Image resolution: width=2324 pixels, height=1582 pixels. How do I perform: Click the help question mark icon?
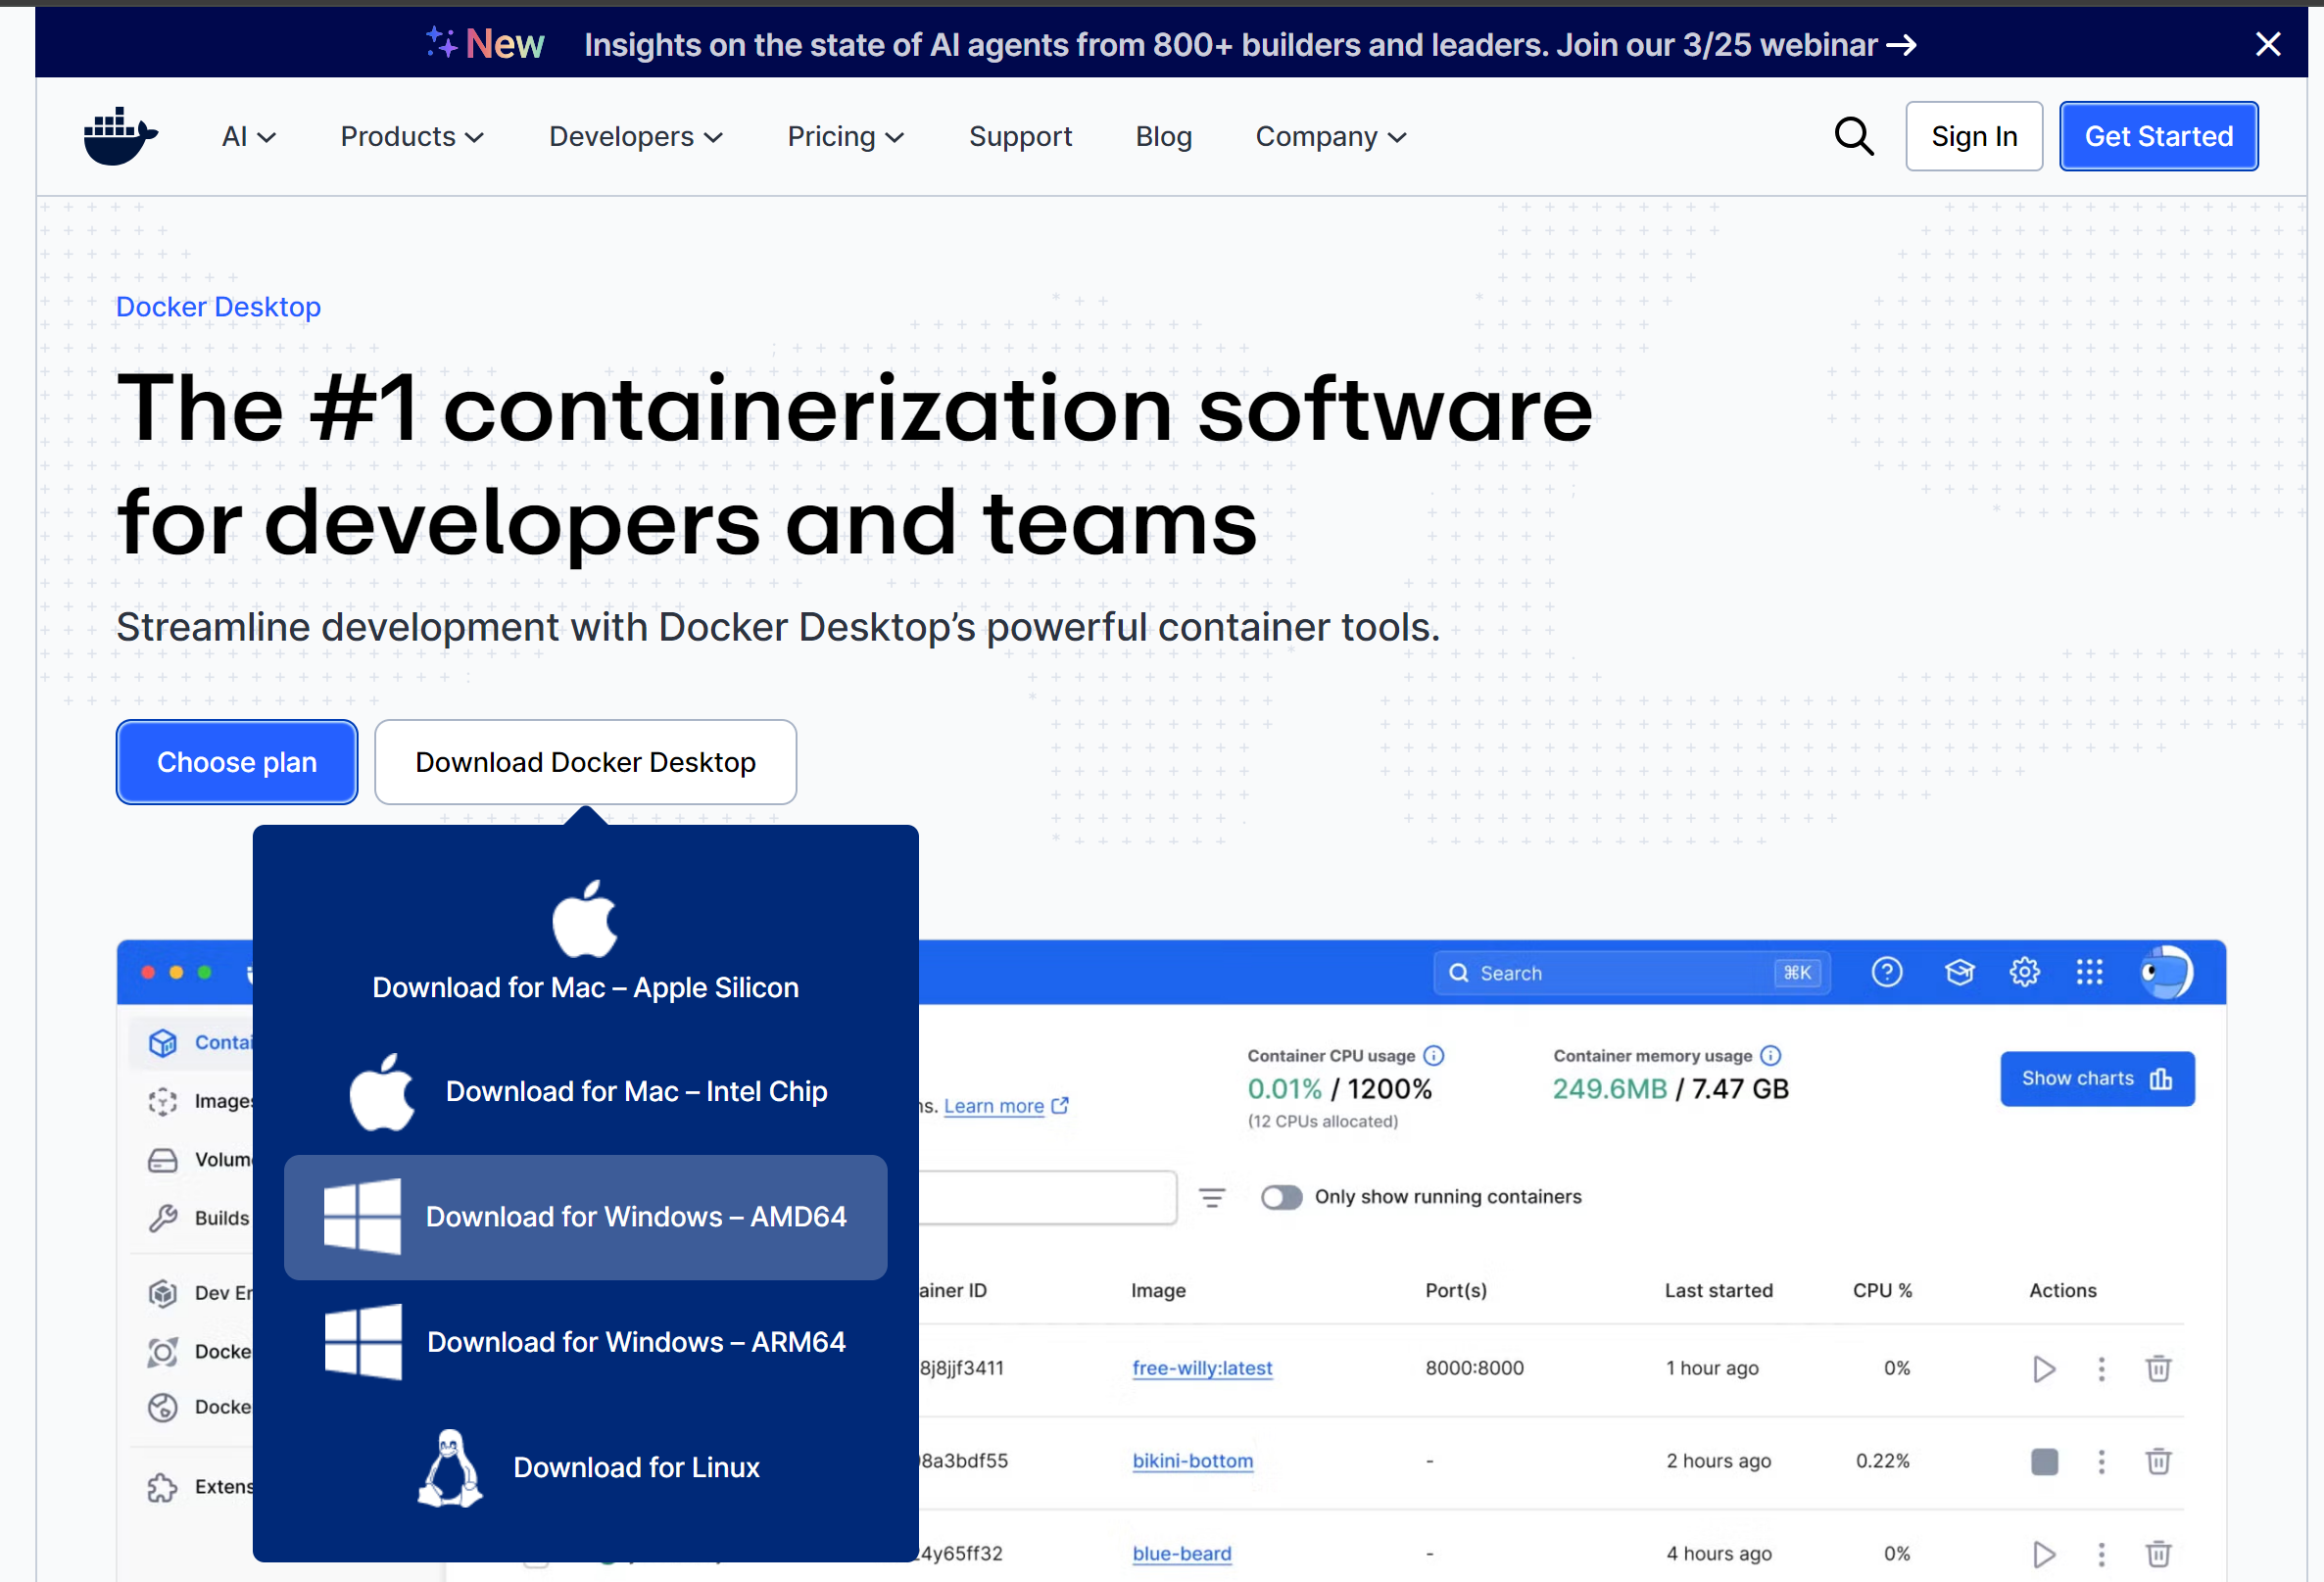1886,972
